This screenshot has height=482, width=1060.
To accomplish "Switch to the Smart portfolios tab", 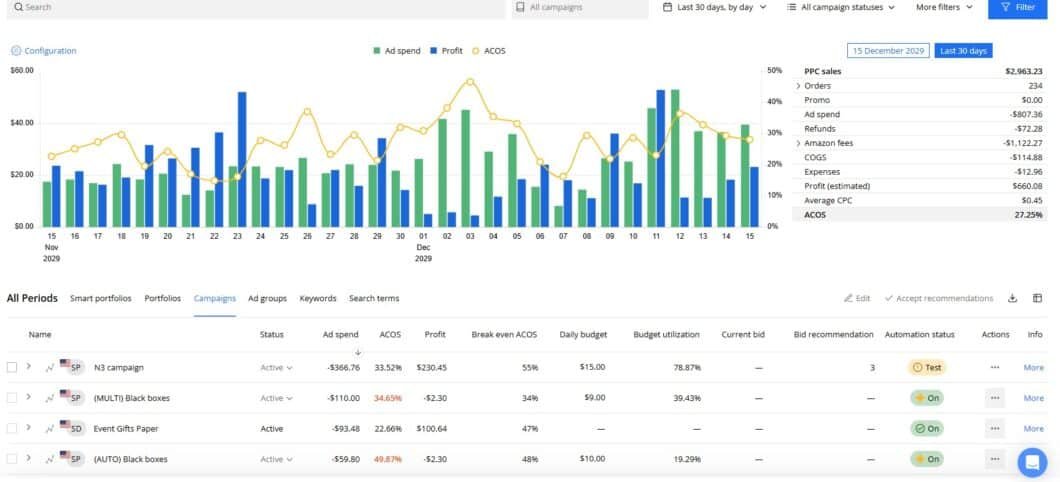I will tap(100, 298).
